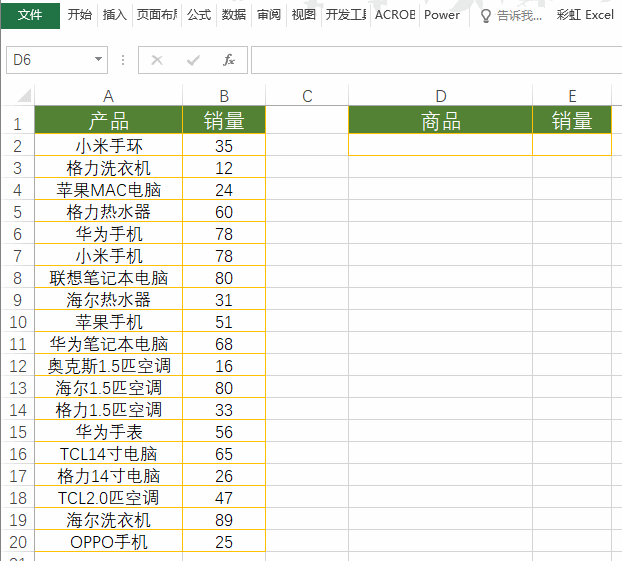
Task: Select the cell 苹果MAC电脑
Action: click(108, 190)
